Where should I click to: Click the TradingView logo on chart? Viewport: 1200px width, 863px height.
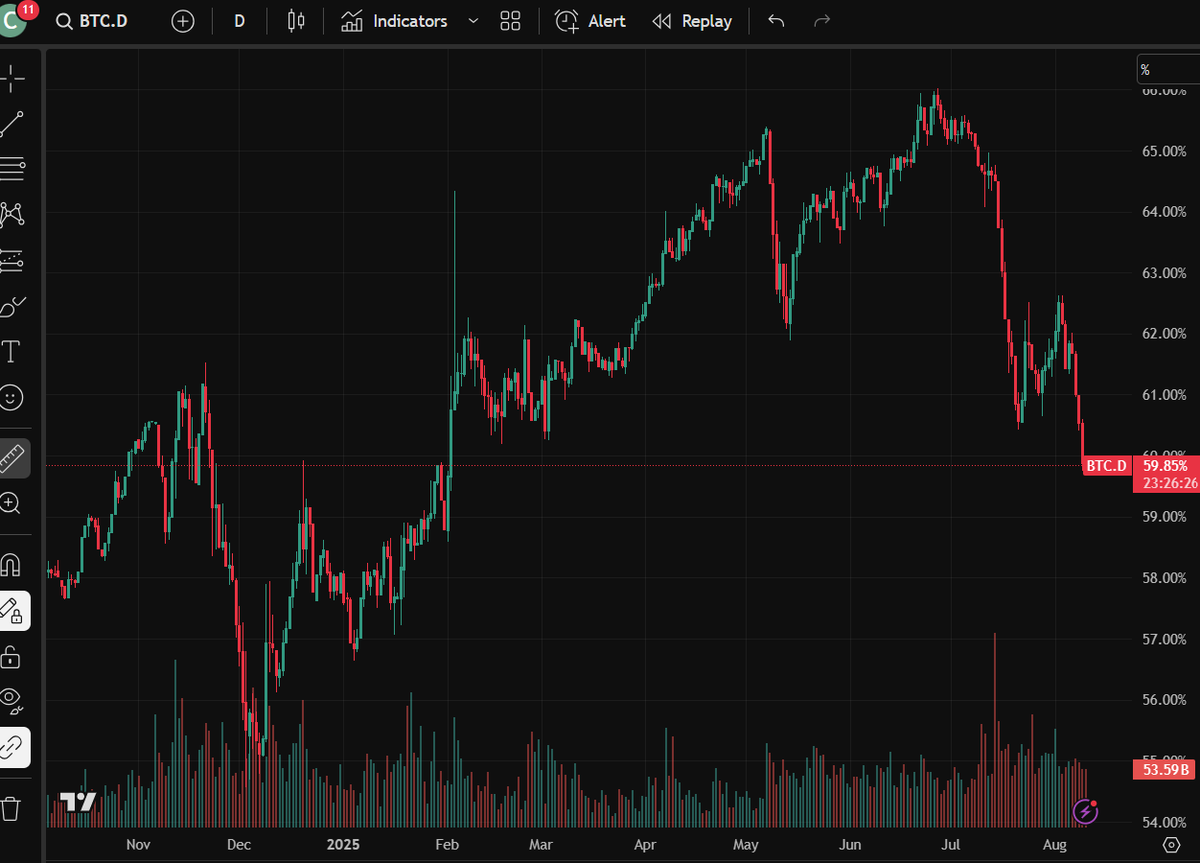77,802
